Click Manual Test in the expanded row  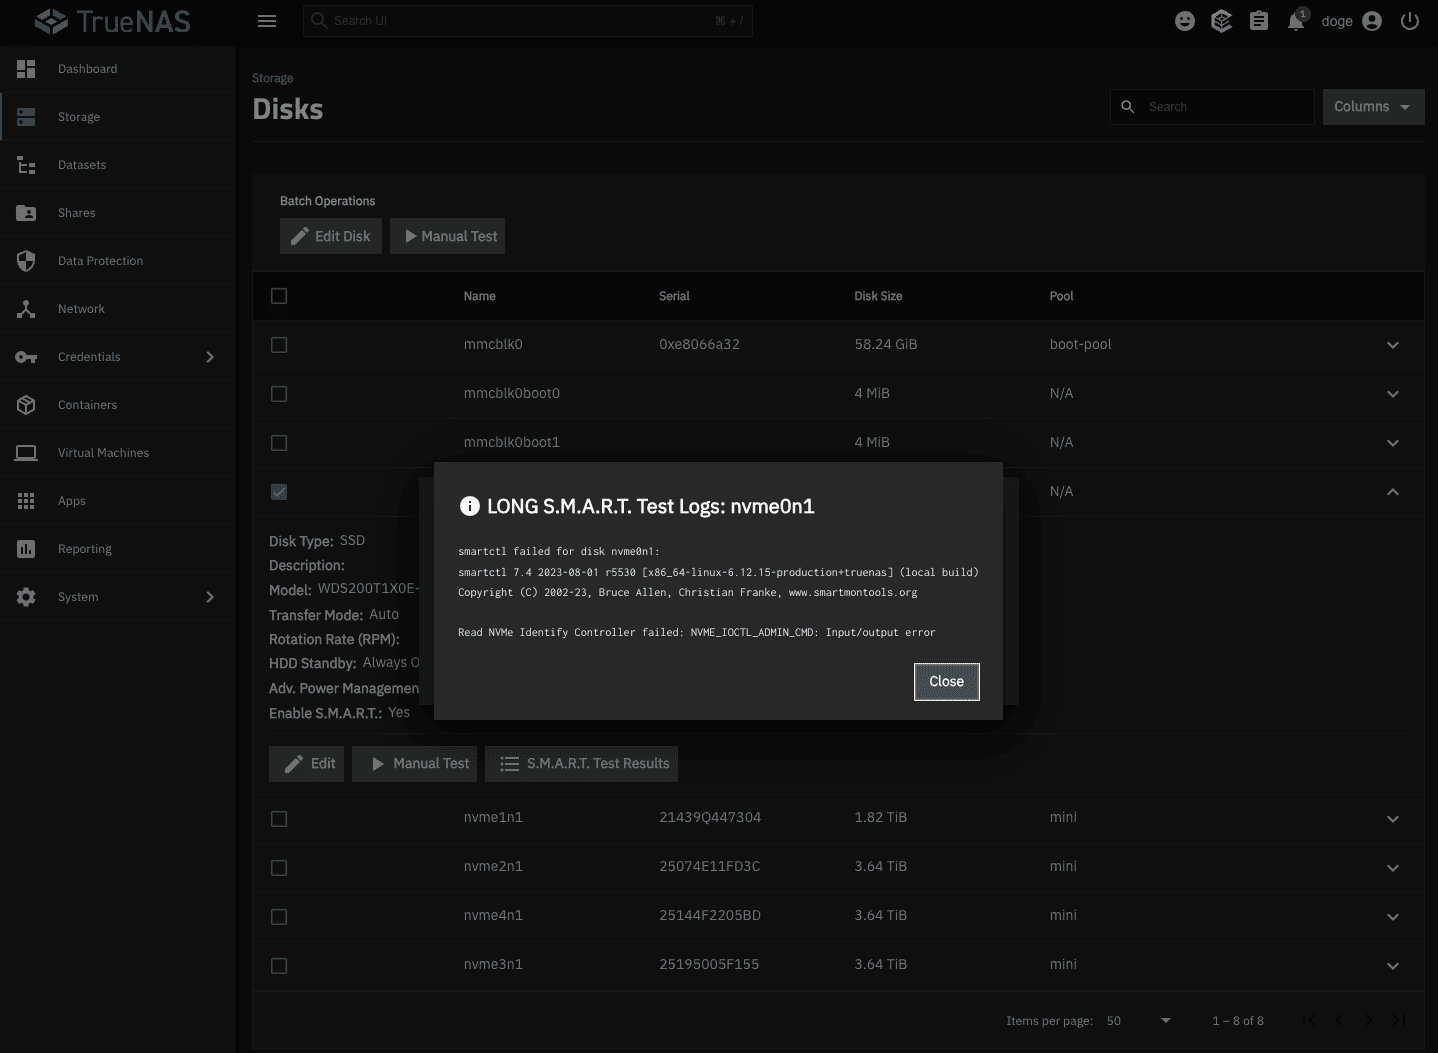point(415,764)
